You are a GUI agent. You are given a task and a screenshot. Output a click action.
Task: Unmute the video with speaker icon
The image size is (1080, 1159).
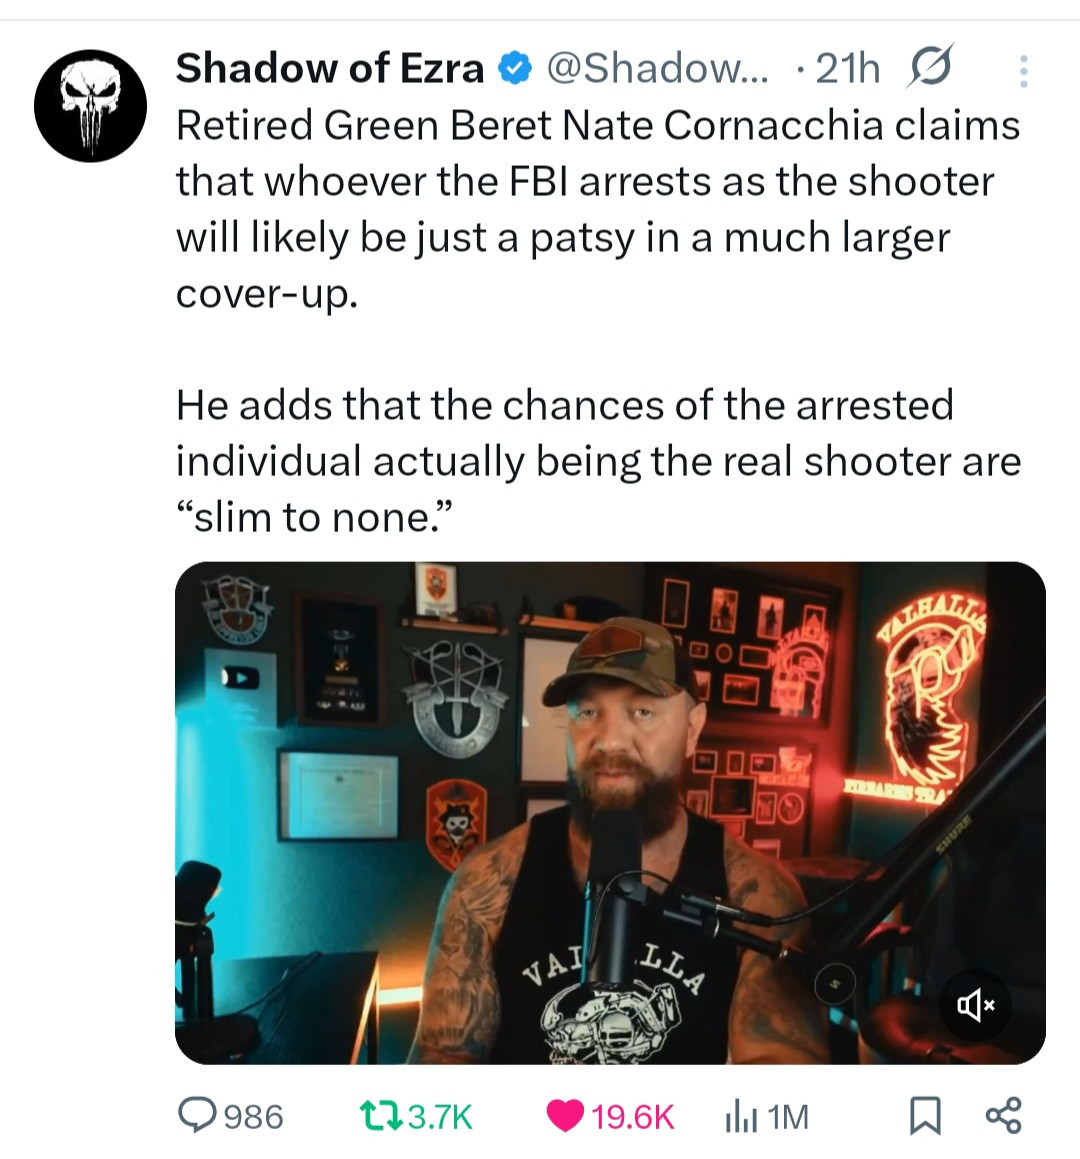point(976,1005)
